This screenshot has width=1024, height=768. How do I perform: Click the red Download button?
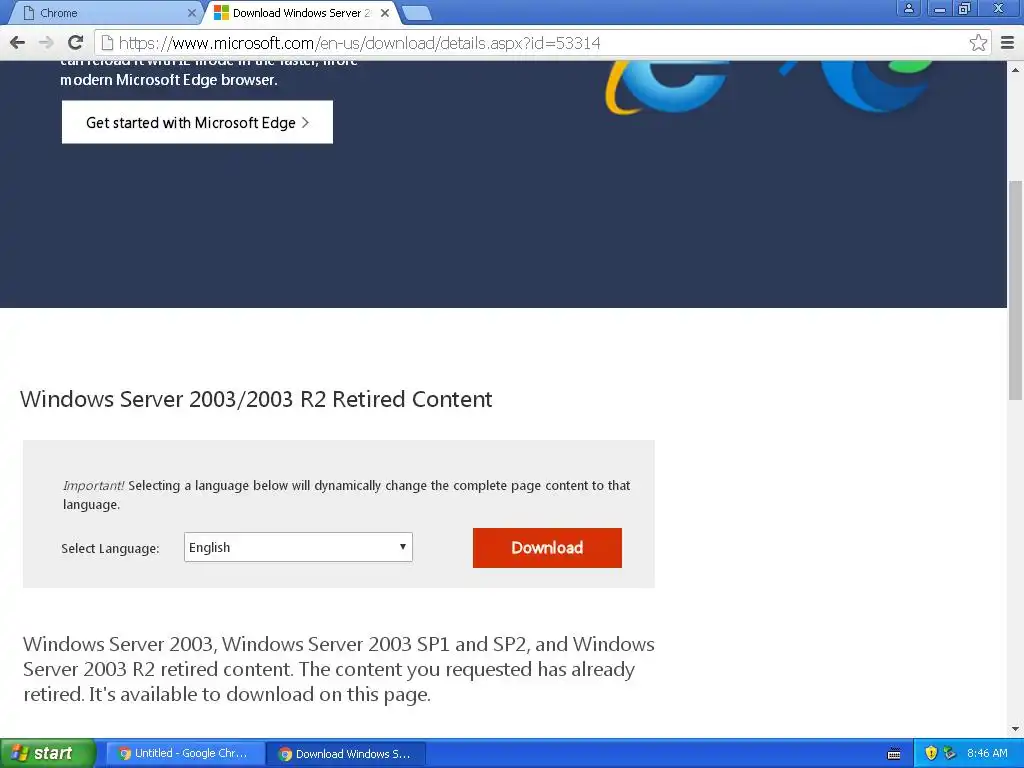click(547, 548)
